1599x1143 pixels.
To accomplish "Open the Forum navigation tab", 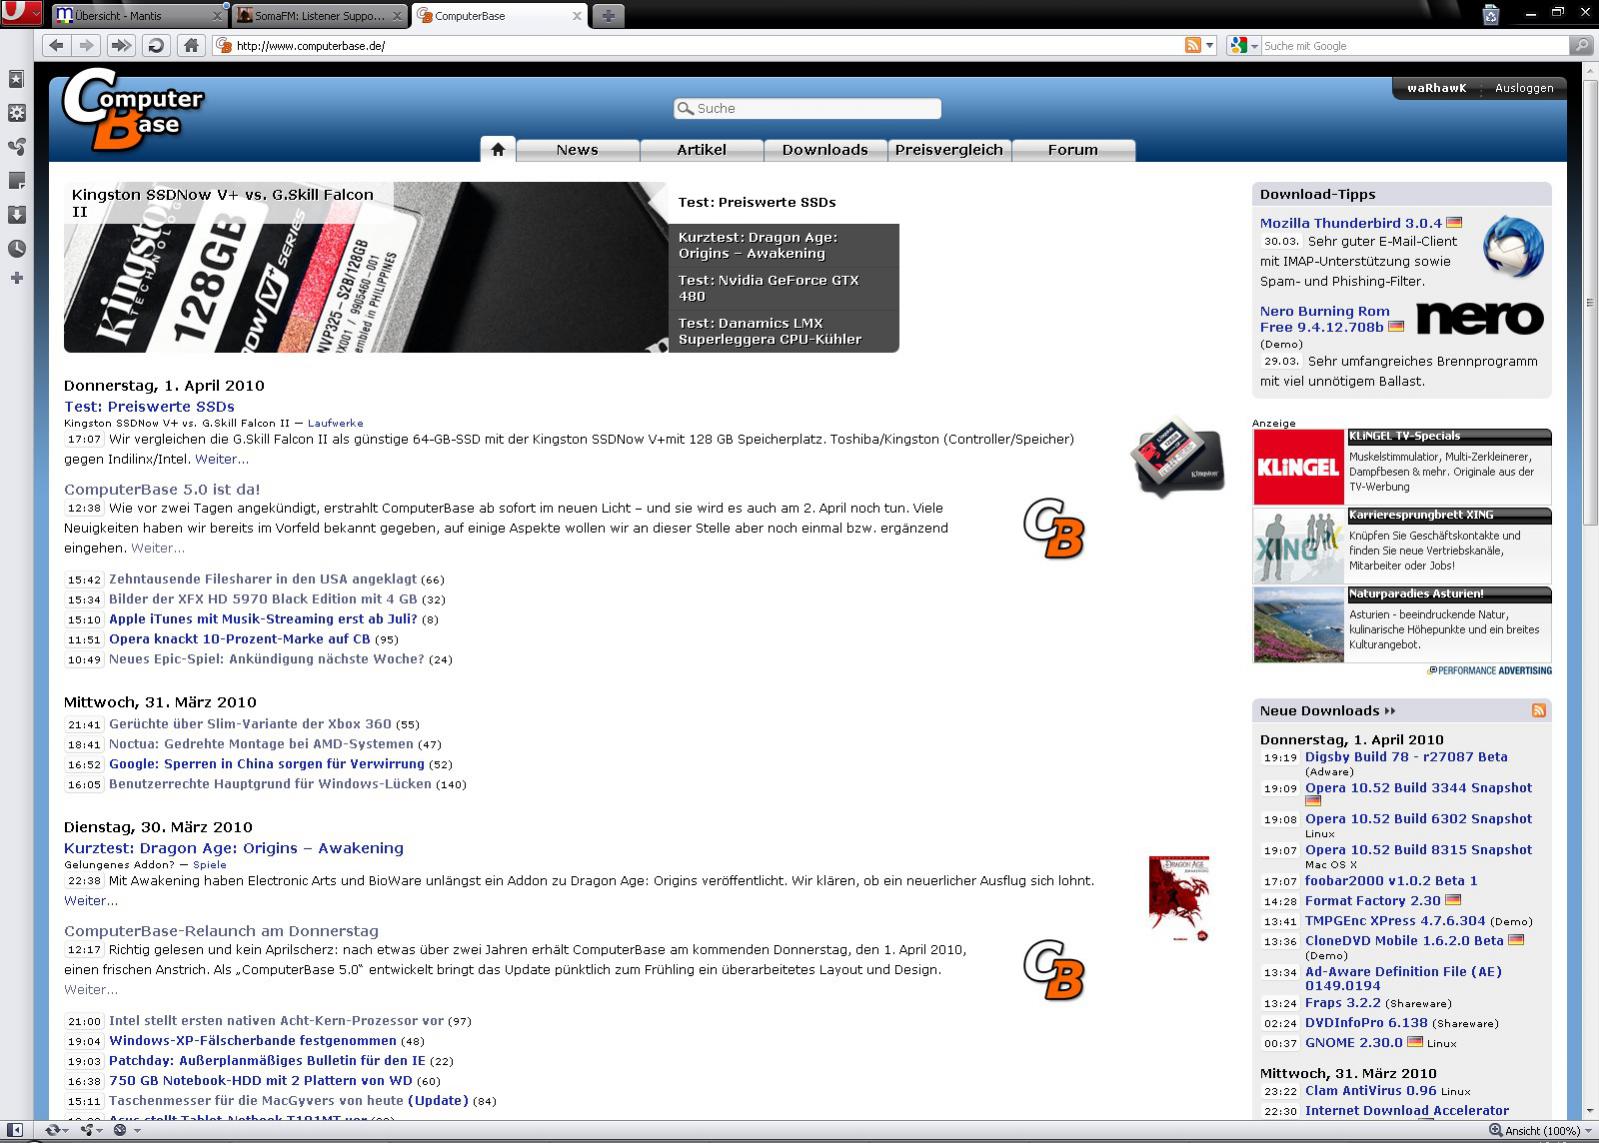I will [1073, 149].
